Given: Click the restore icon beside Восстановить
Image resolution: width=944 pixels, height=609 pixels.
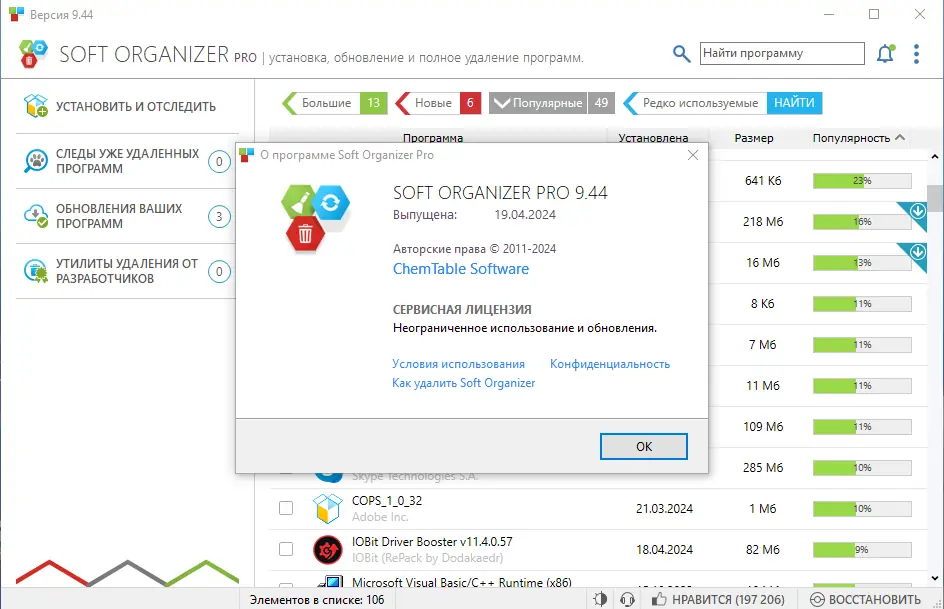Looking at the screenshot, I should 817,599.
